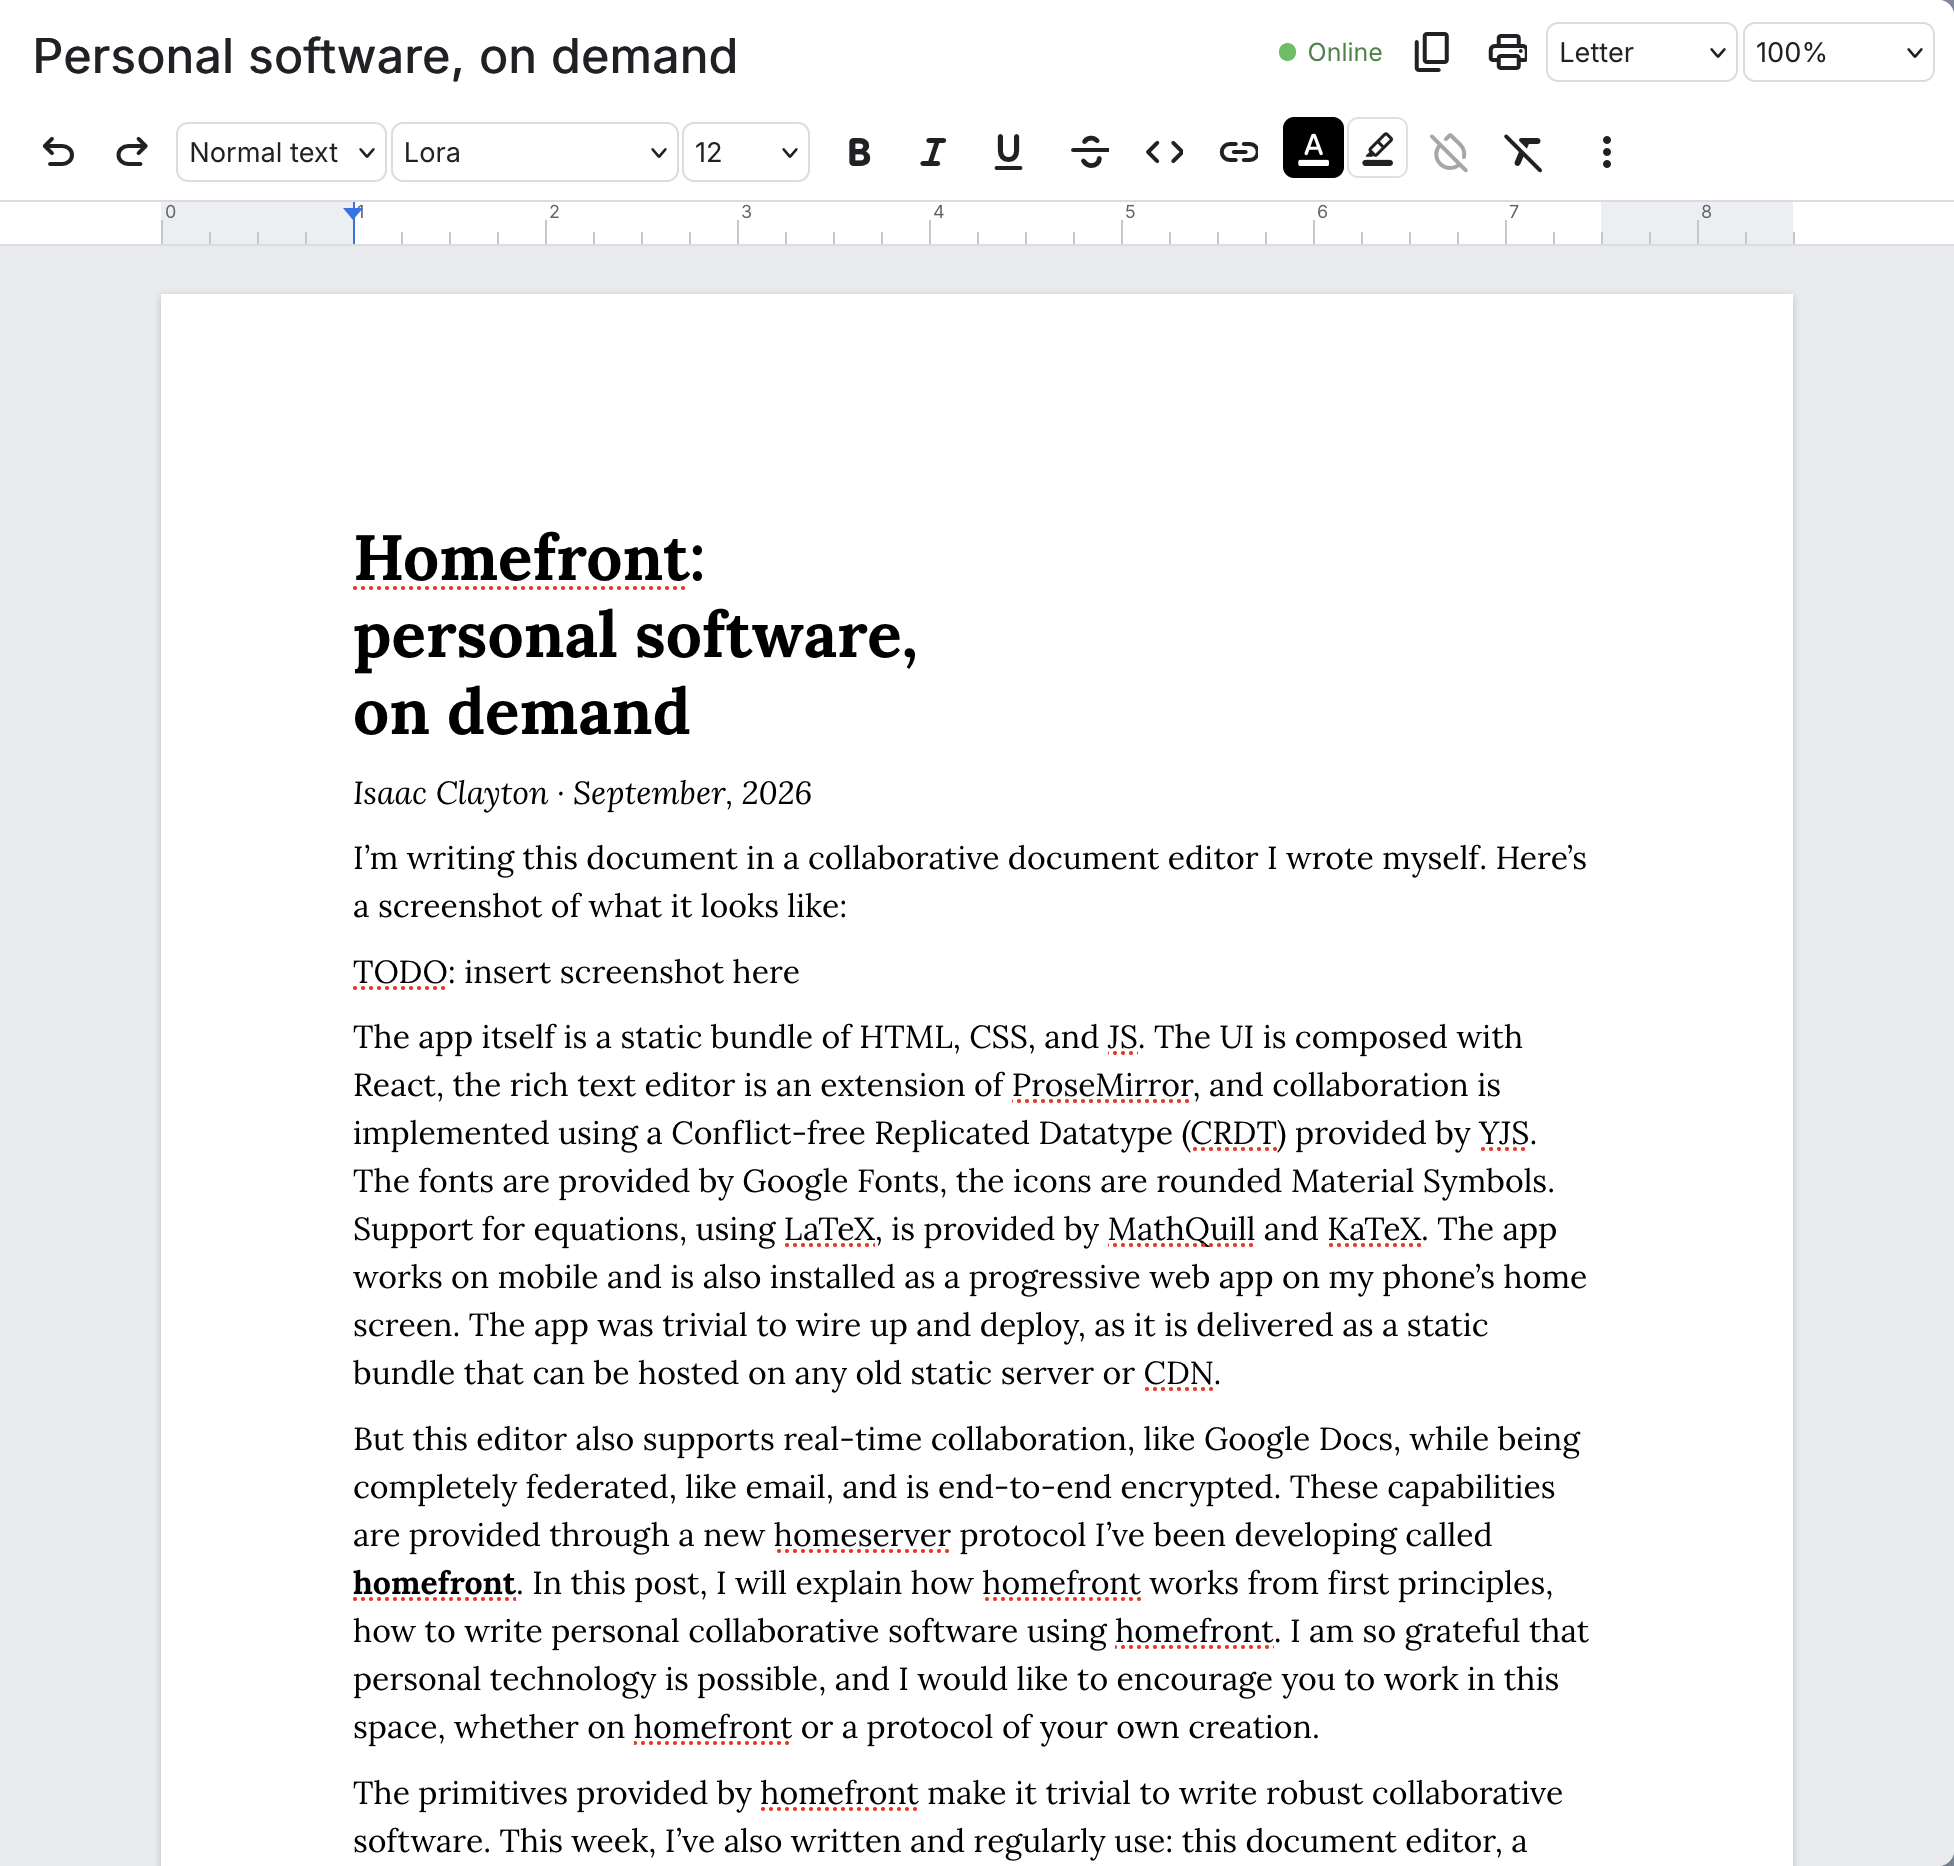Viewport: 1954px width, 1866px height.
Task: Click the word 'KaTeX' in the paragraph
Action: tap(1374, 1229)
